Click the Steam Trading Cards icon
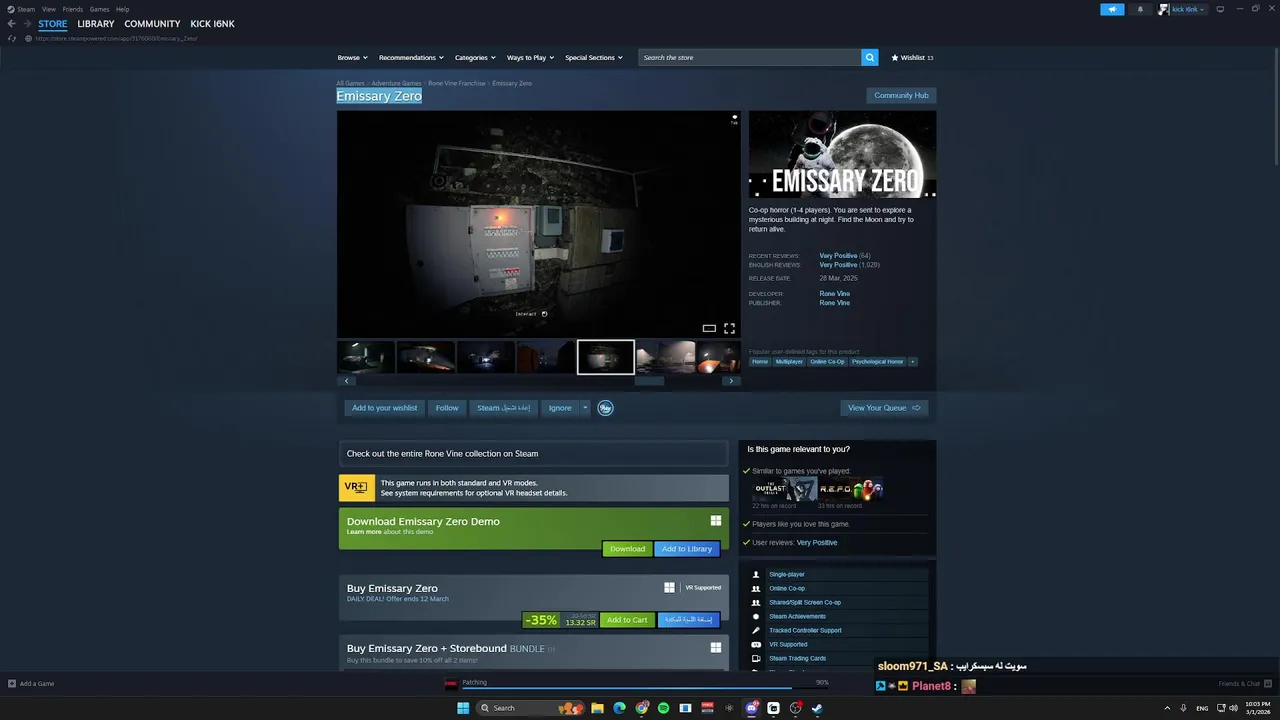 756,658
